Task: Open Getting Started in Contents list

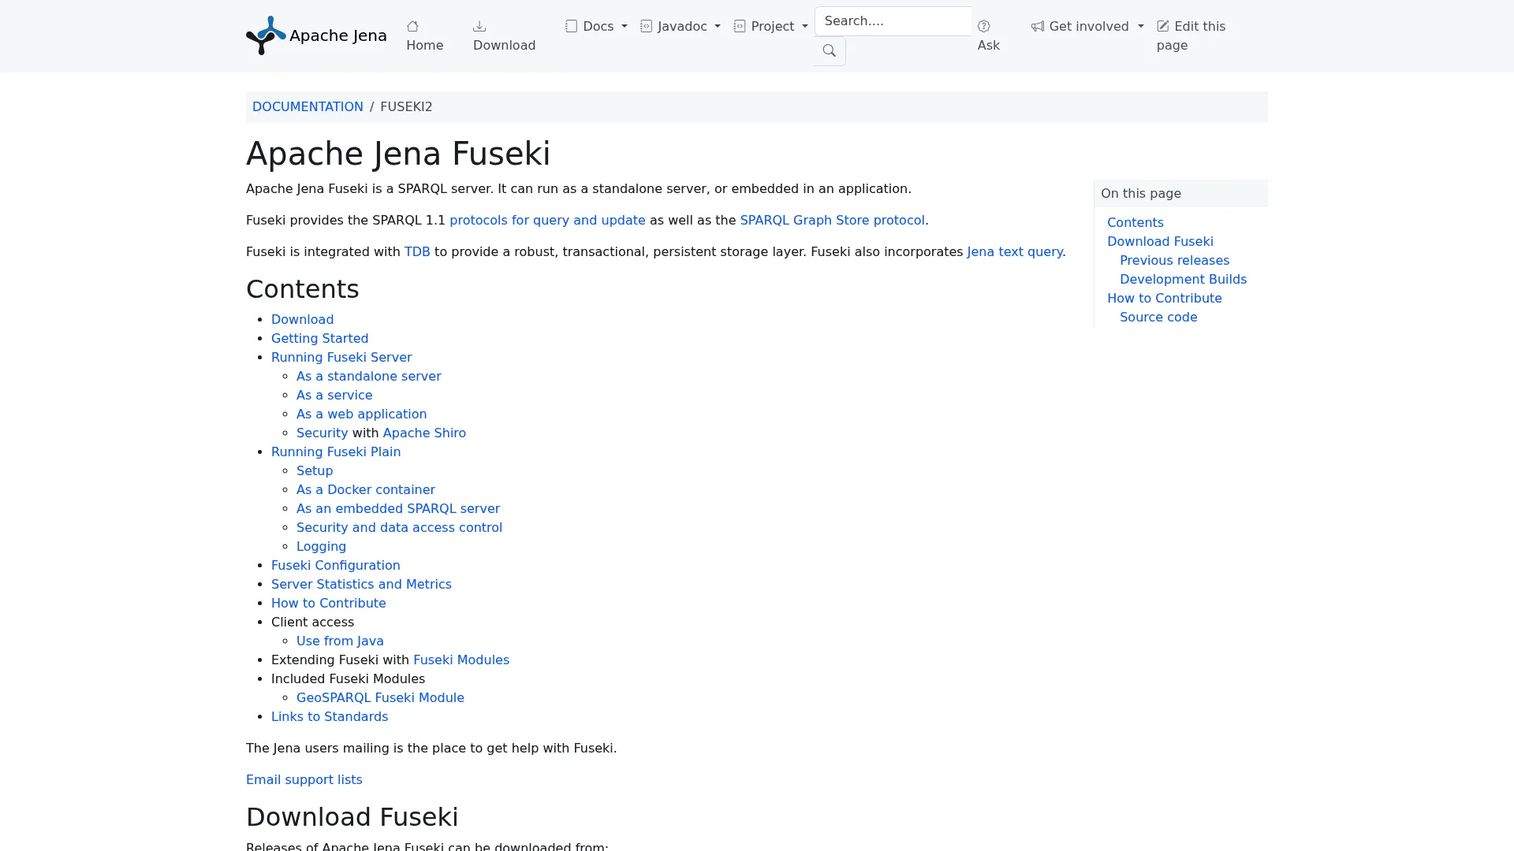Action: 320,338
